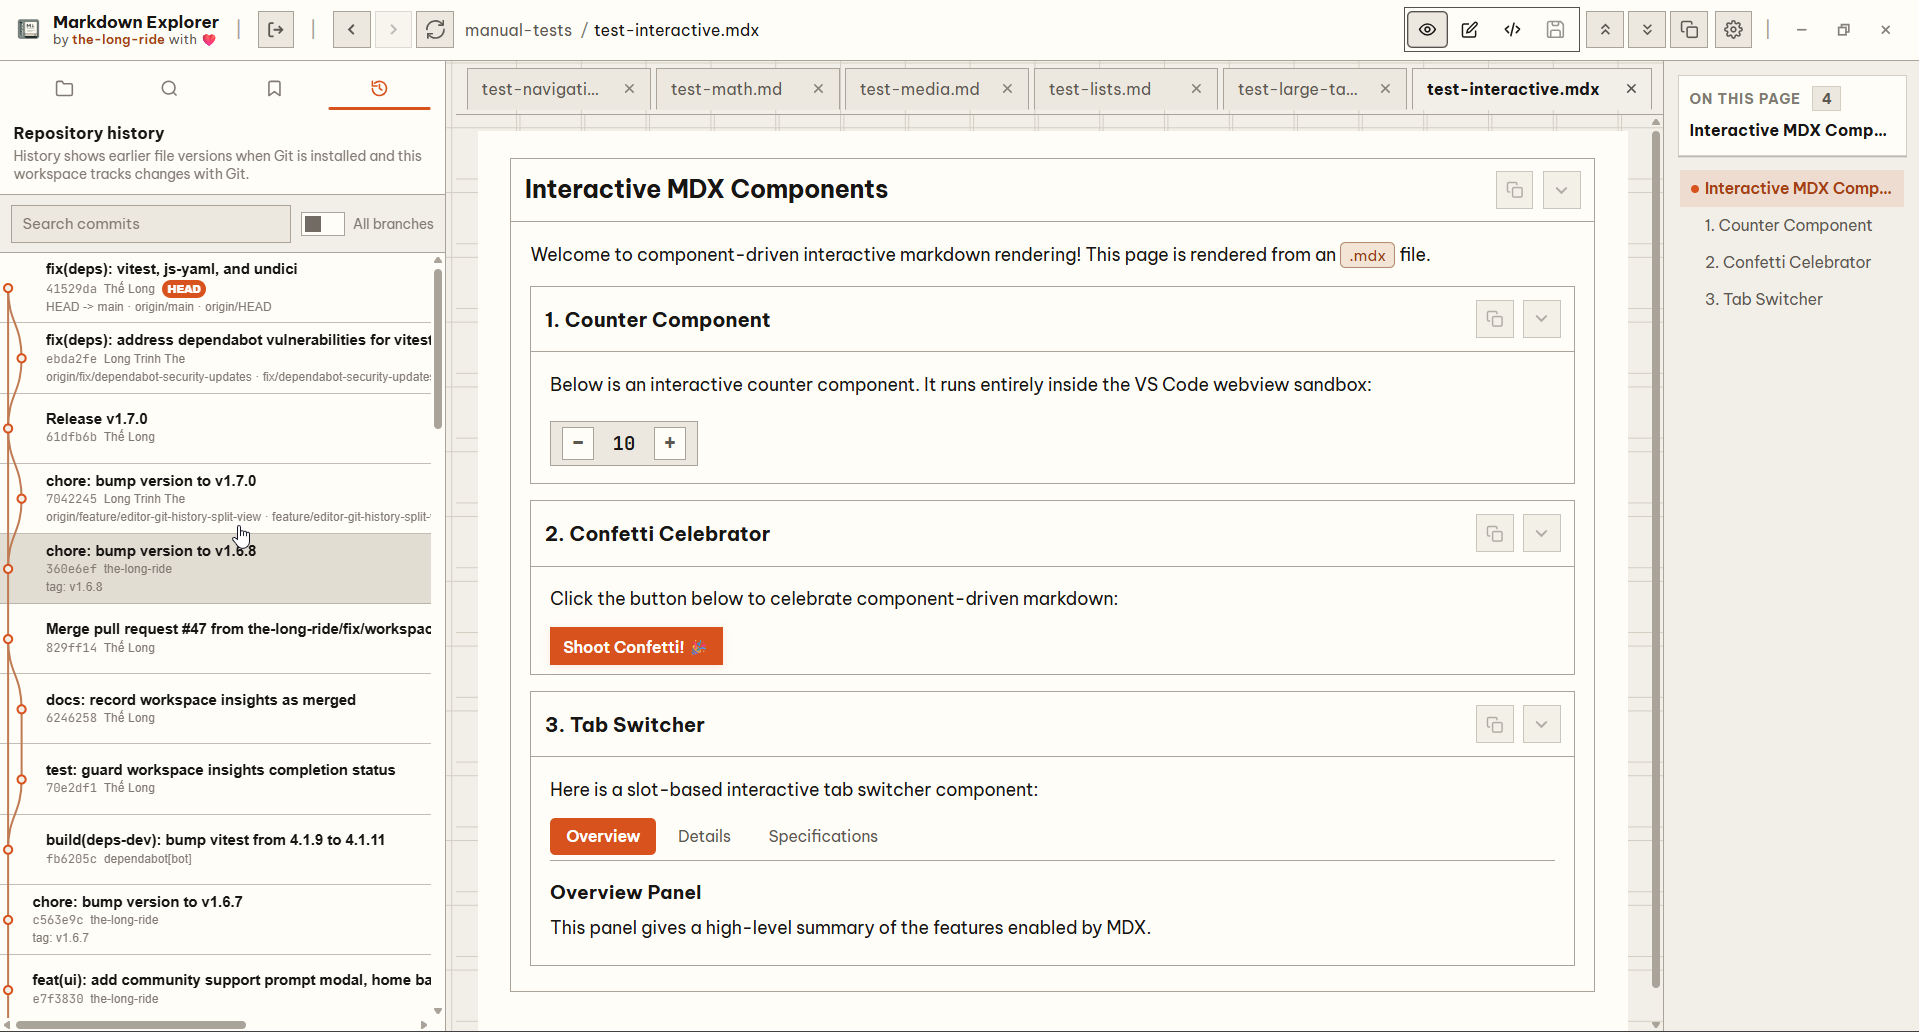
Task: Open the files explorer folder icon
Action: tap(65, 88)
